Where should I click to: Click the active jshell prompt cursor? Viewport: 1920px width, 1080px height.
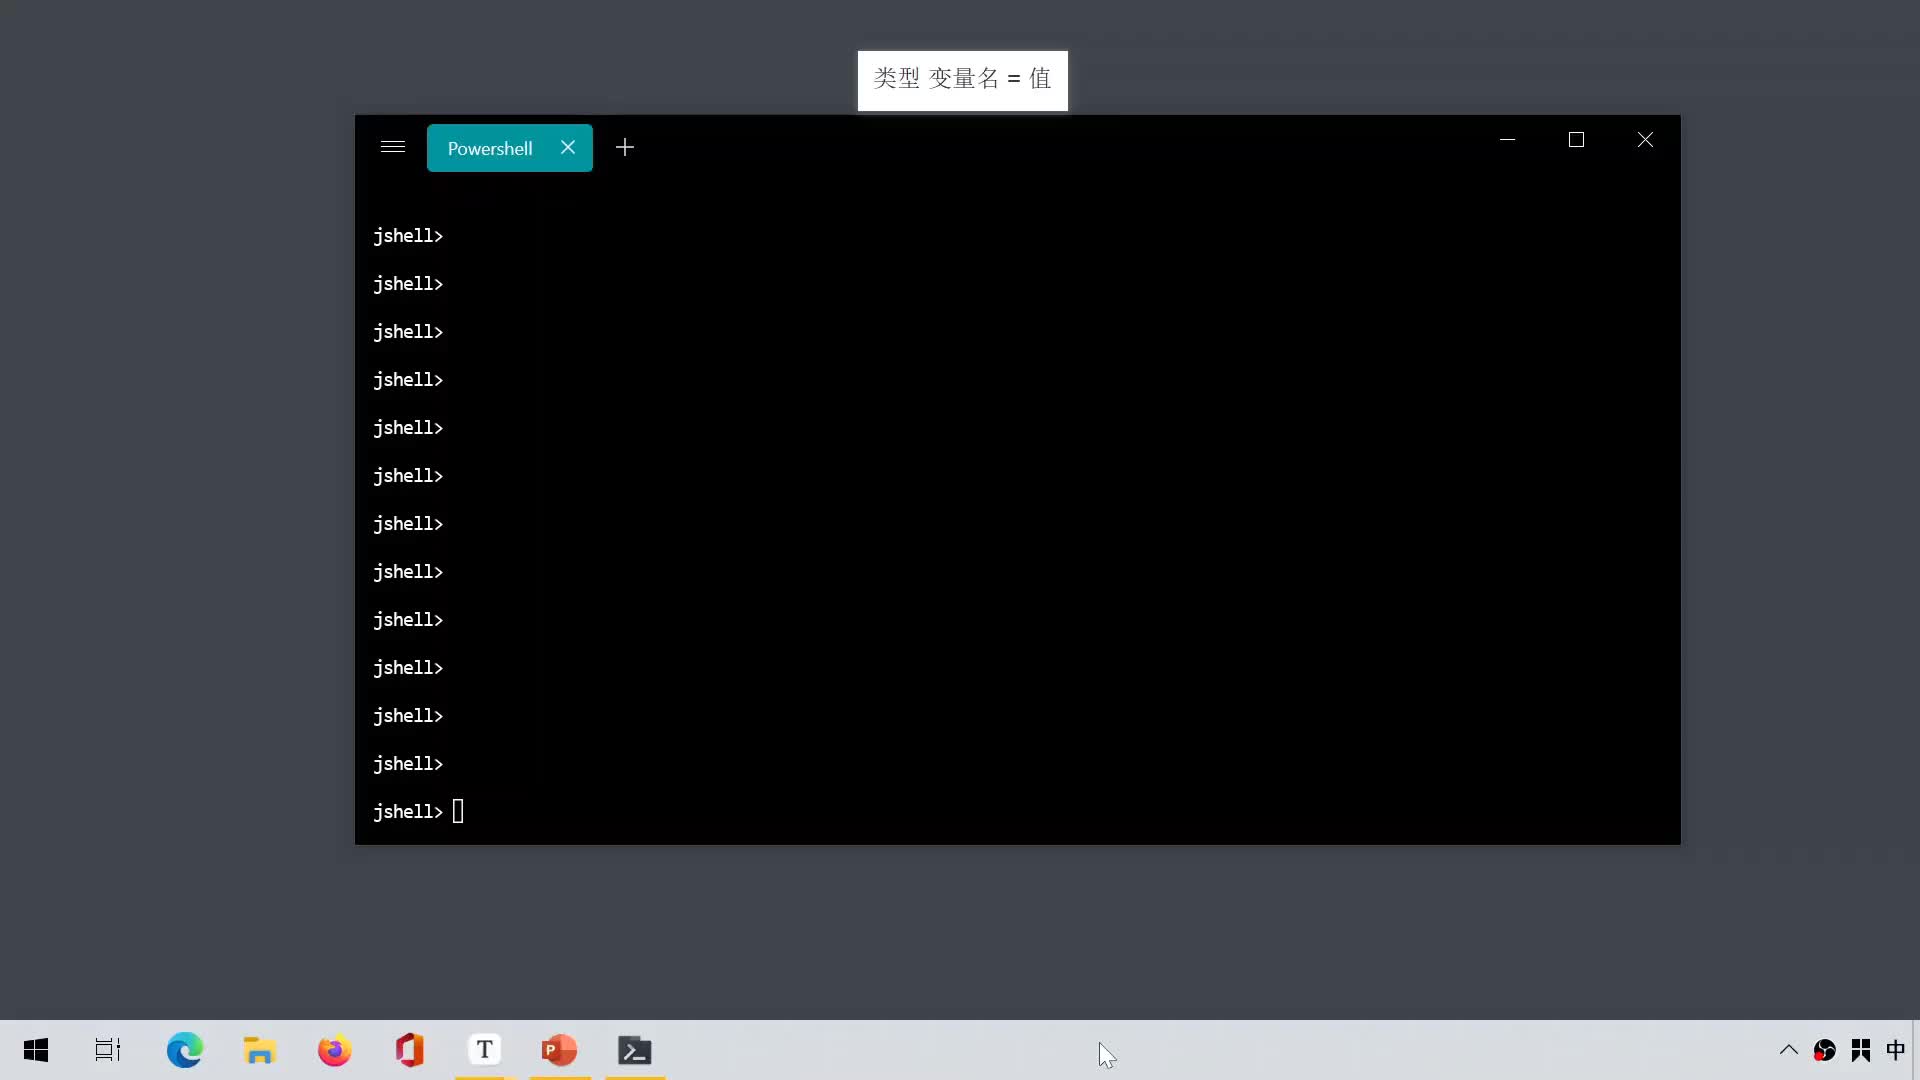[458, 811]
